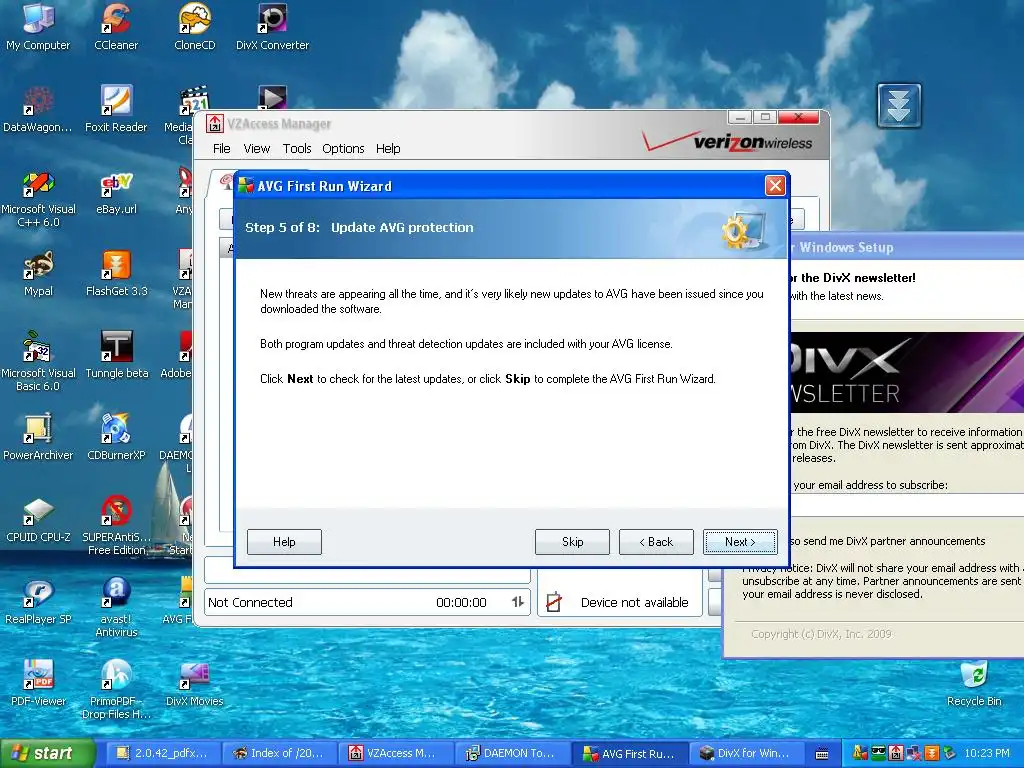
Task: Click Back in AVG First Run Wizard
Action: coord(656,541)
